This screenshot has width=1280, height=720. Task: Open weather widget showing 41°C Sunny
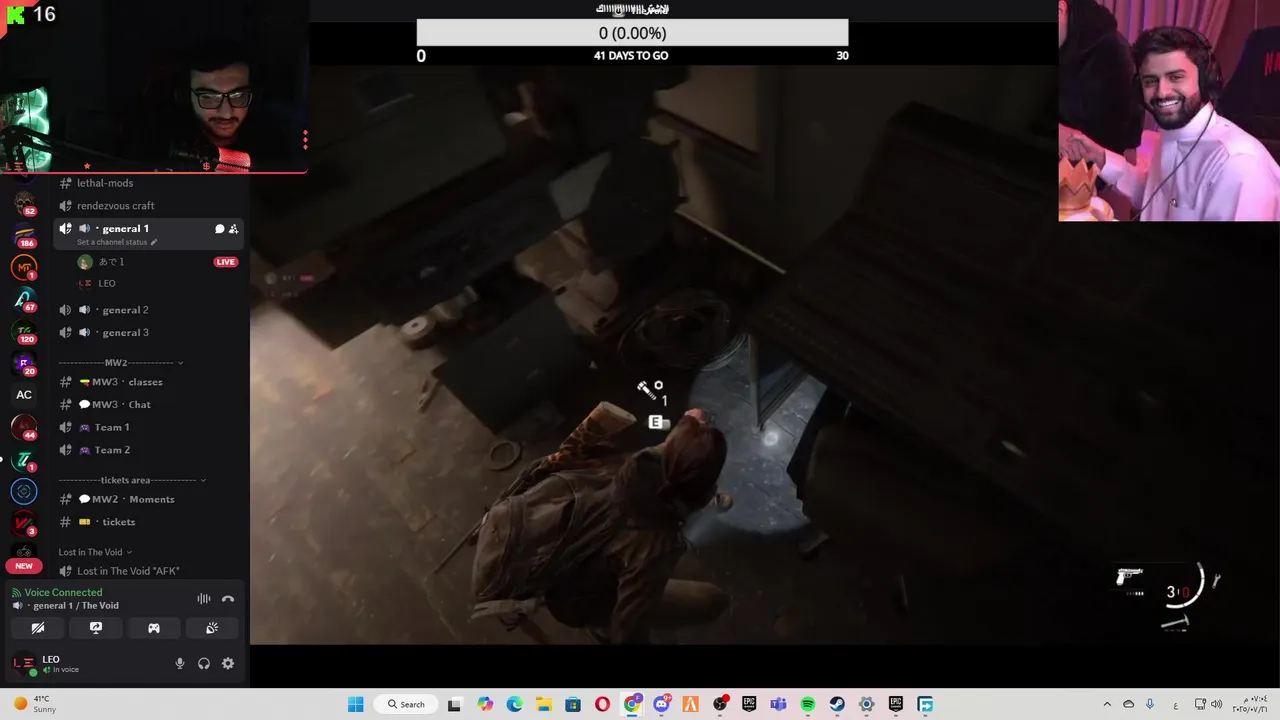point(34,704)
